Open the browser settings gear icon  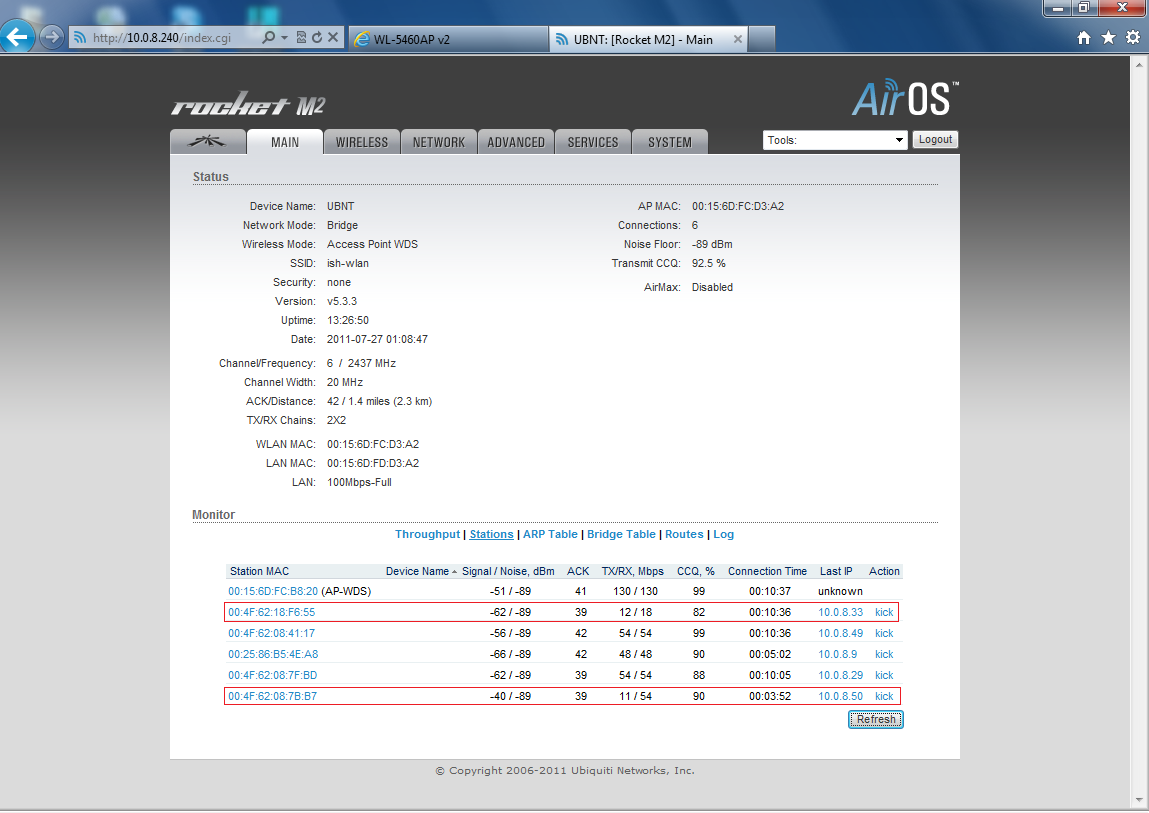(1132, 38)
